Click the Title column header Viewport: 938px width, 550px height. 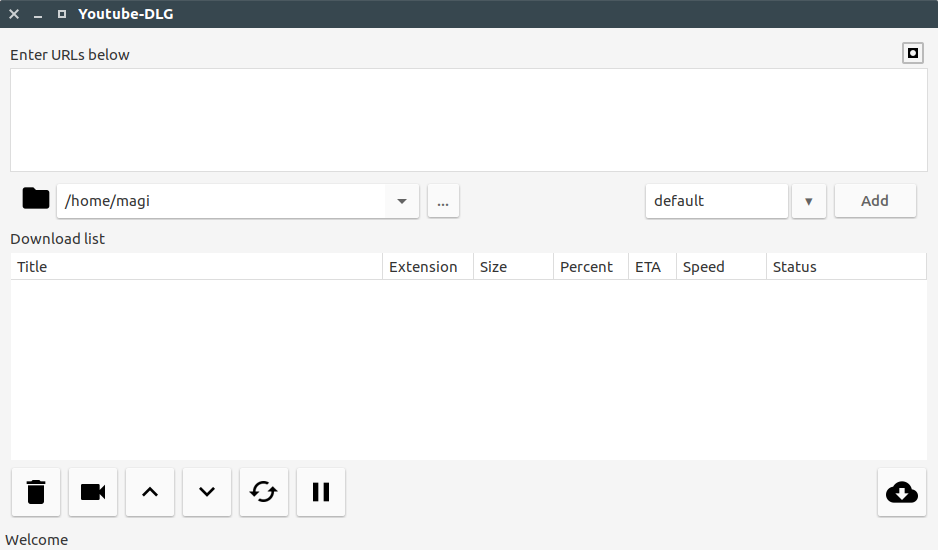click(x=196, y=267)
